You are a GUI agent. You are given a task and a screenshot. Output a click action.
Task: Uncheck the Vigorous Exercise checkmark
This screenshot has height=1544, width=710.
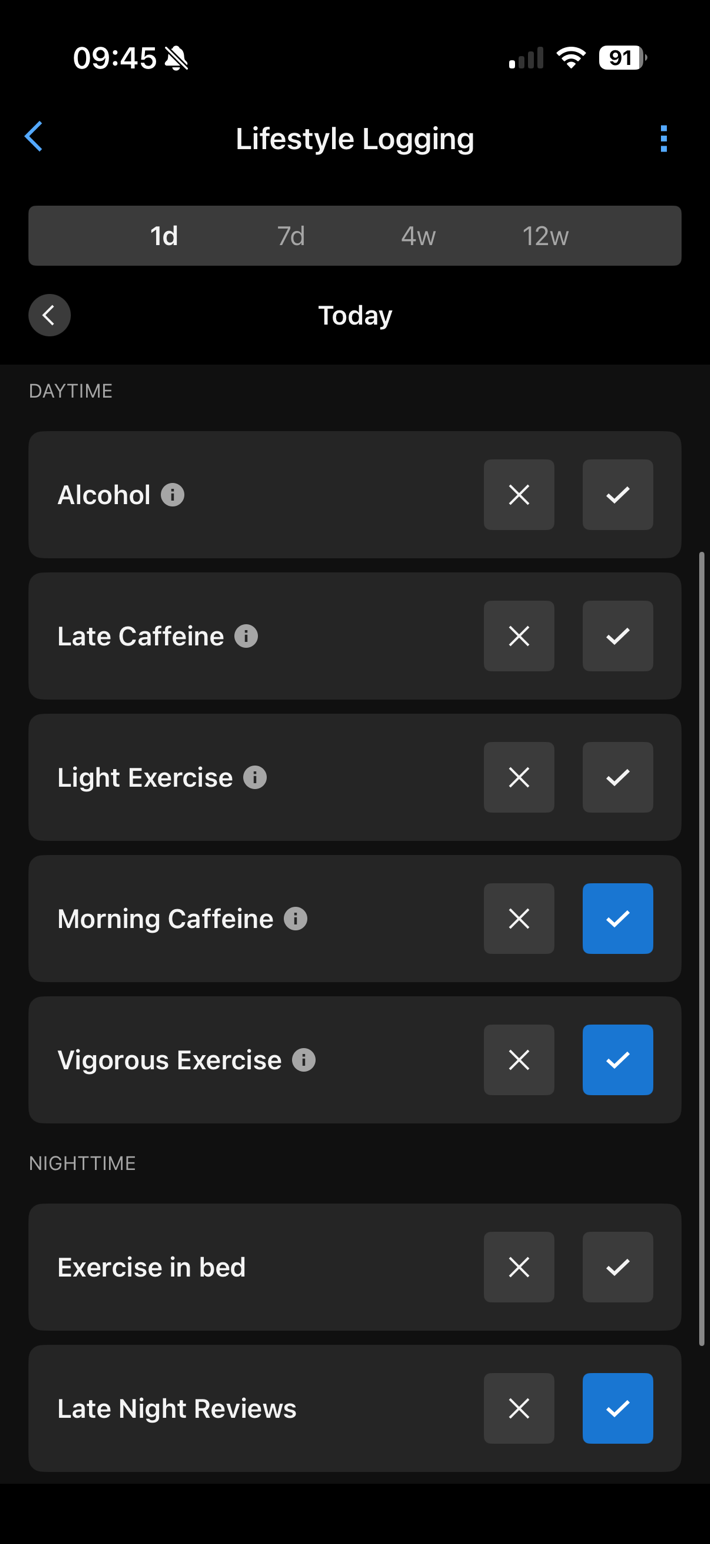click(618, 1060)
